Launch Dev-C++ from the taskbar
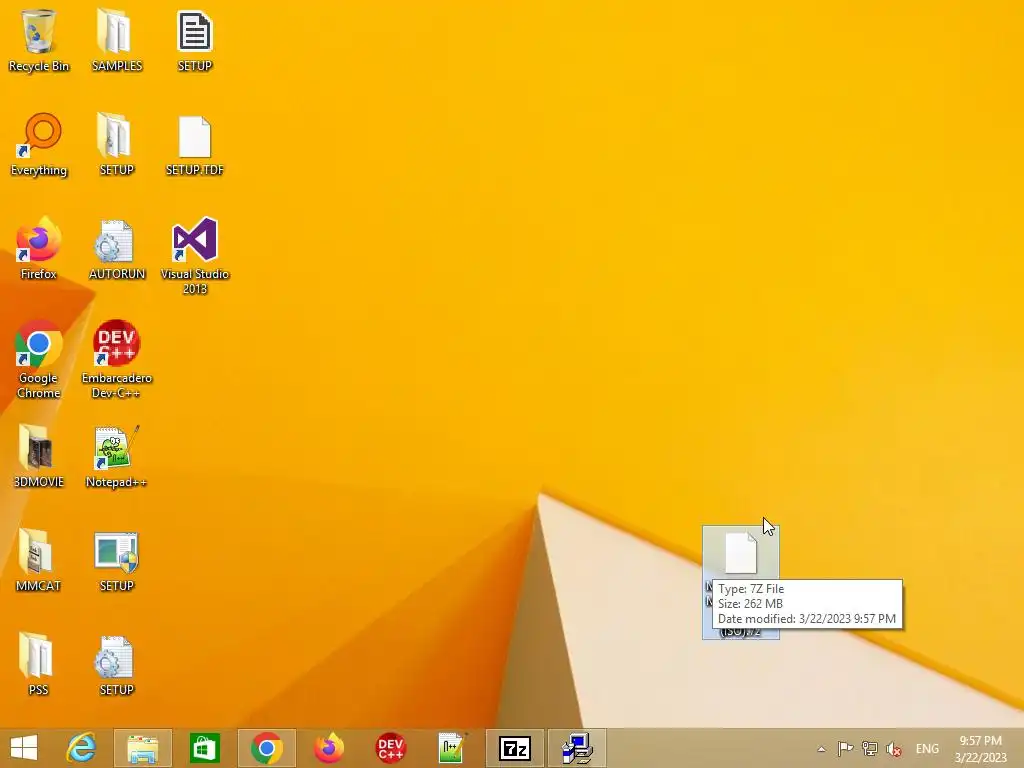The width and height of the screenshot is (1024, 768). click(x=391, y=748)
